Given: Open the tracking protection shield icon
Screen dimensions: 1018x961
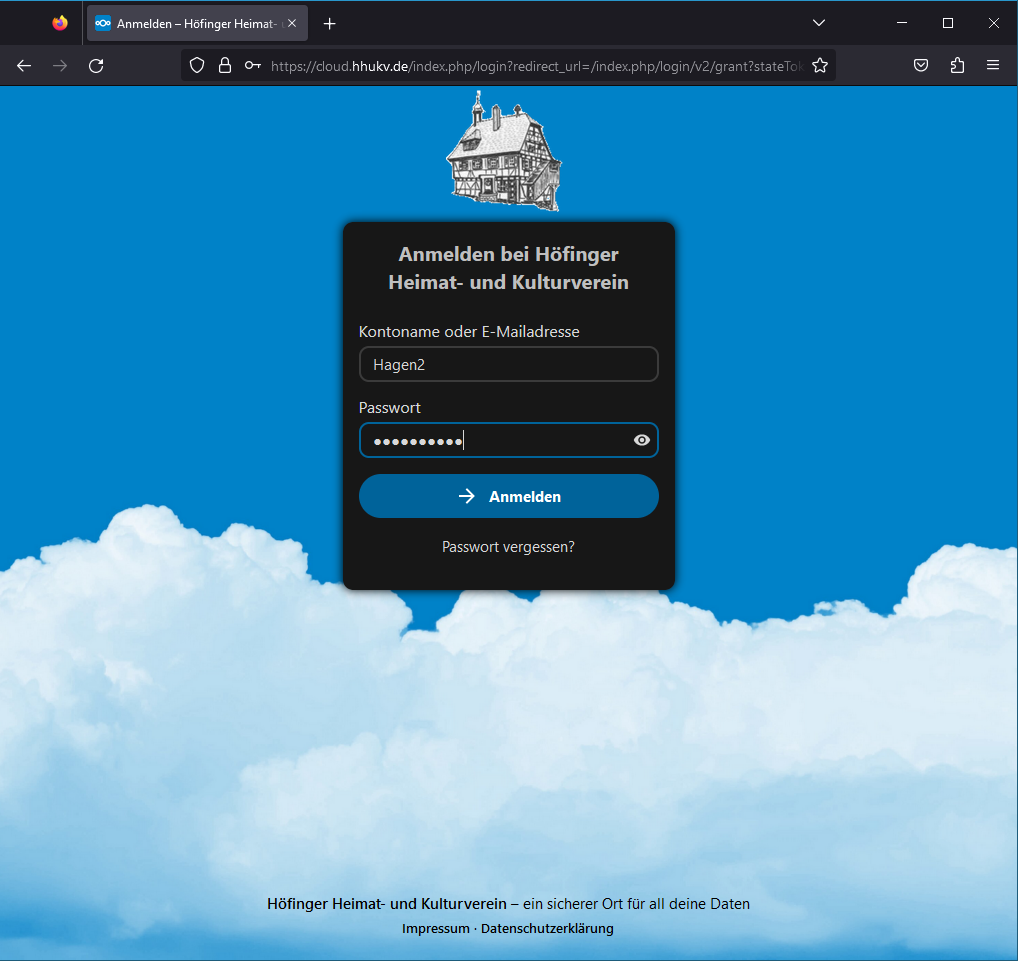Looking at the screenshot, I should 197,66.
